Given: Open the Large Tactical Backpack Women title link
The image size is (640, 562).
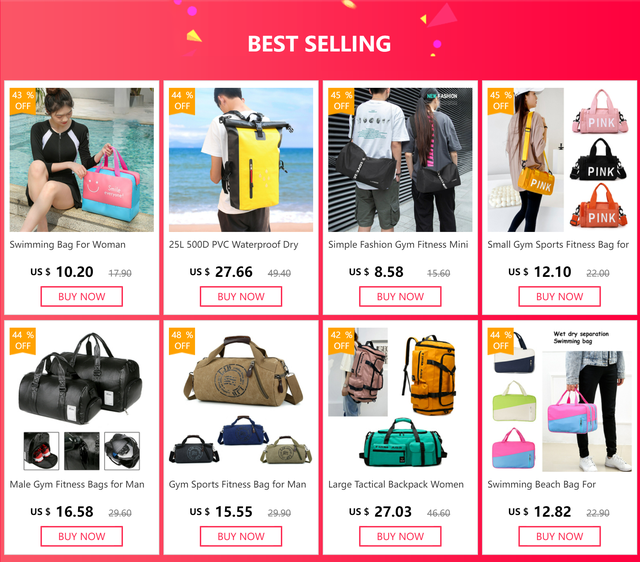Looking at the screenshot, I should pyautogui.click(x=396, y=484).
